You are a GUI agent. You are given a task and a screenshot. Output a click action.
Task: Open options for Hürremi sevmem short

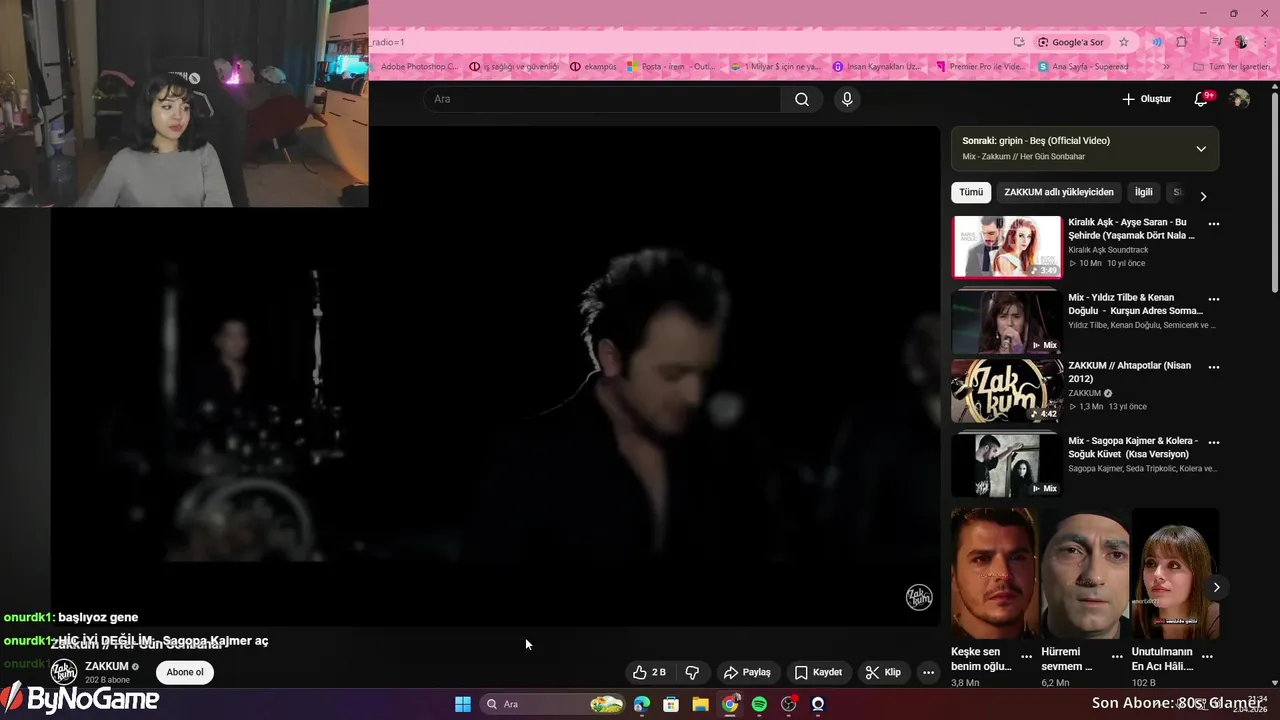click(1117, 657)
